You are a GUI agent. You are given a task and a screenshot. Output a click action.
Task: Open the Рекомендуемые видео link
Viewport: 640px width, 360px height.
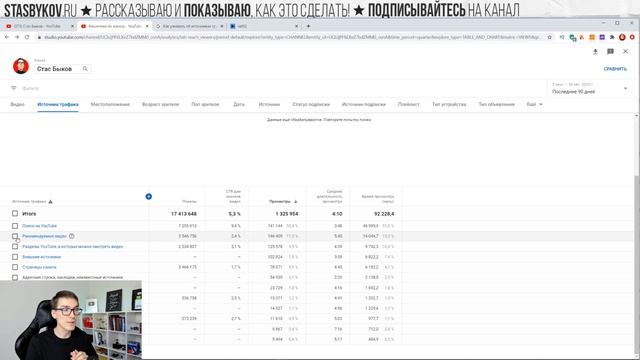[44, 236]
